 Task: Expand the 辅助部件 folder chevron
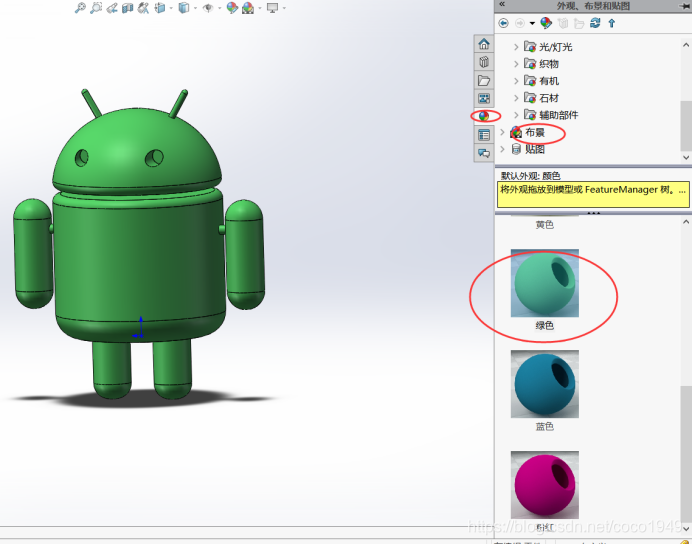click(x=516, y=115)
